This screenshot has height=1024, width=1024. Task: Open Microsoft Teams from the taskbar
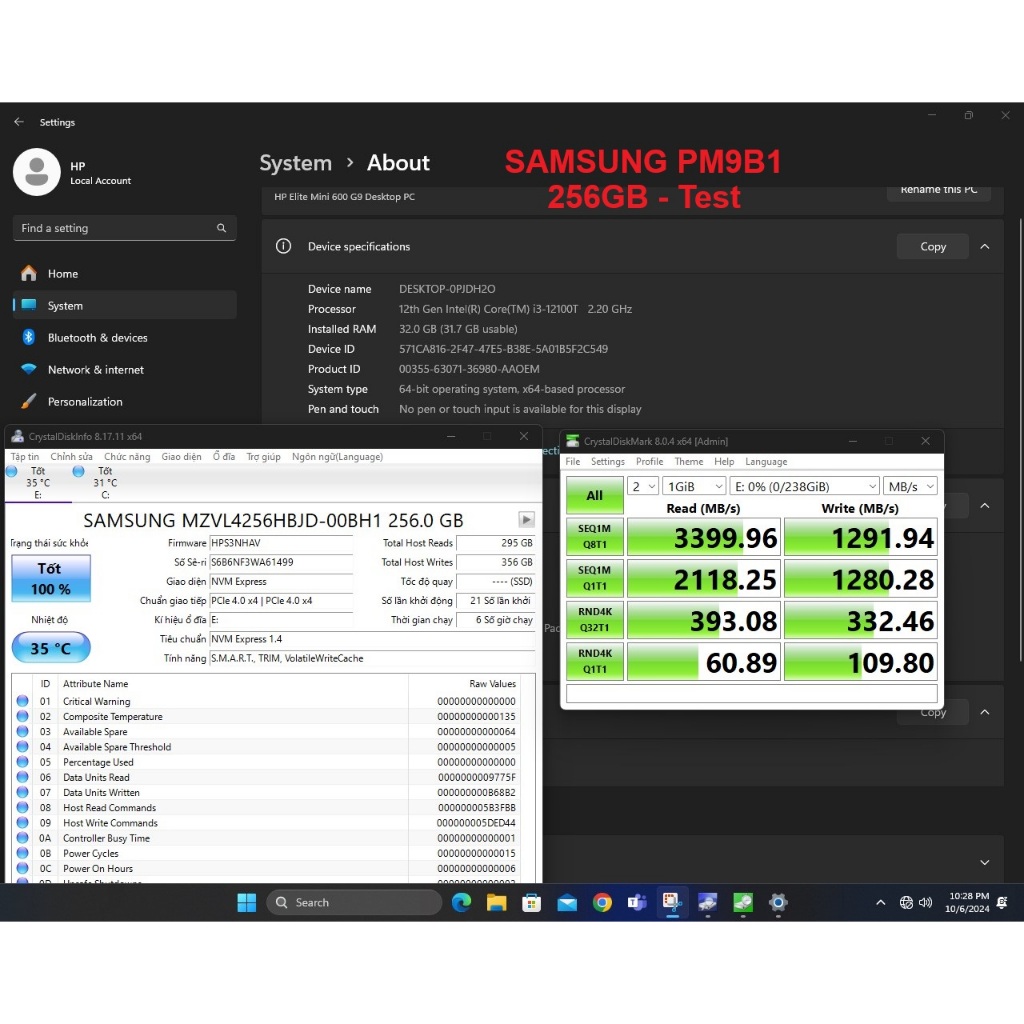click(637, 903)
